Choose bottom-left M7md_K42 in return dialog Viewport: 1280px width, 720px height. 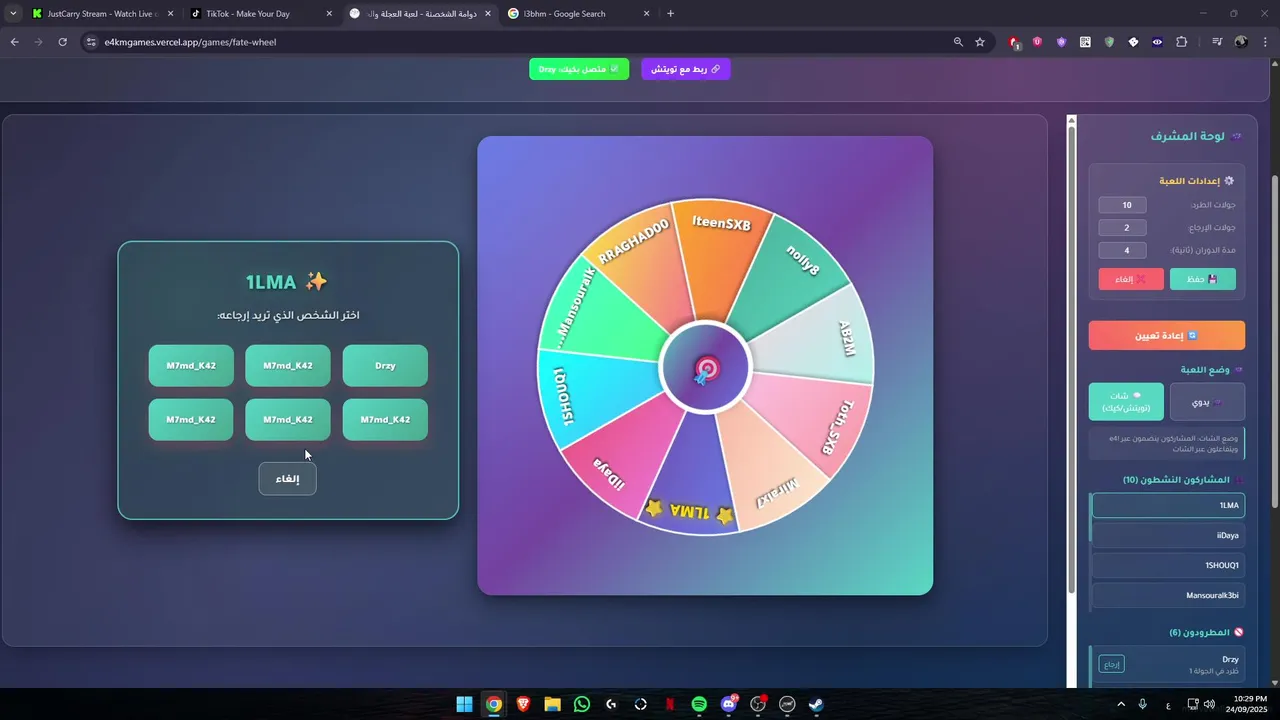coord(191,420)
